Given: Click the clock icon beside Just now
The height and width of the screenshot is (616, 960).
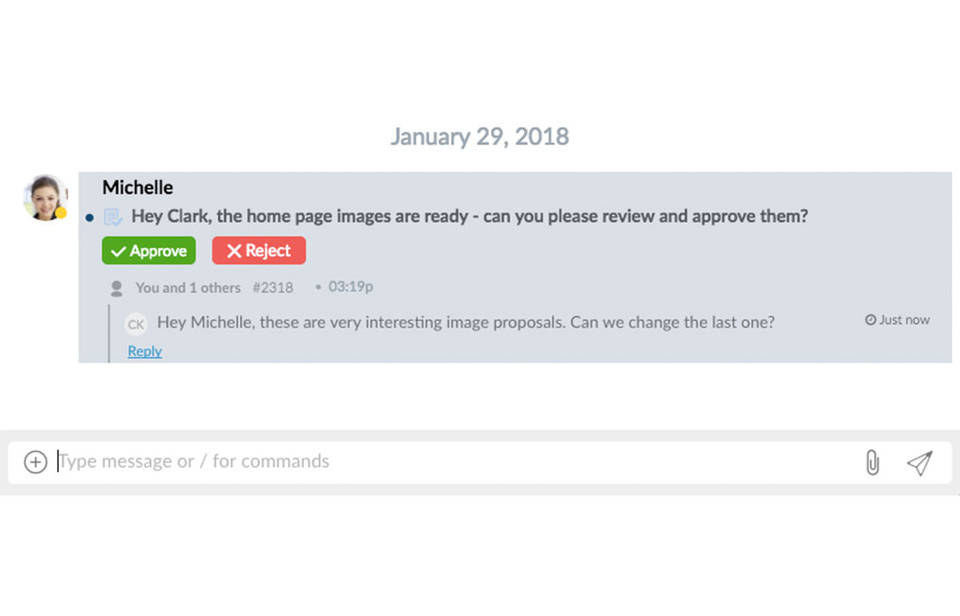Looking at the screenshot, I should point(870,320).
